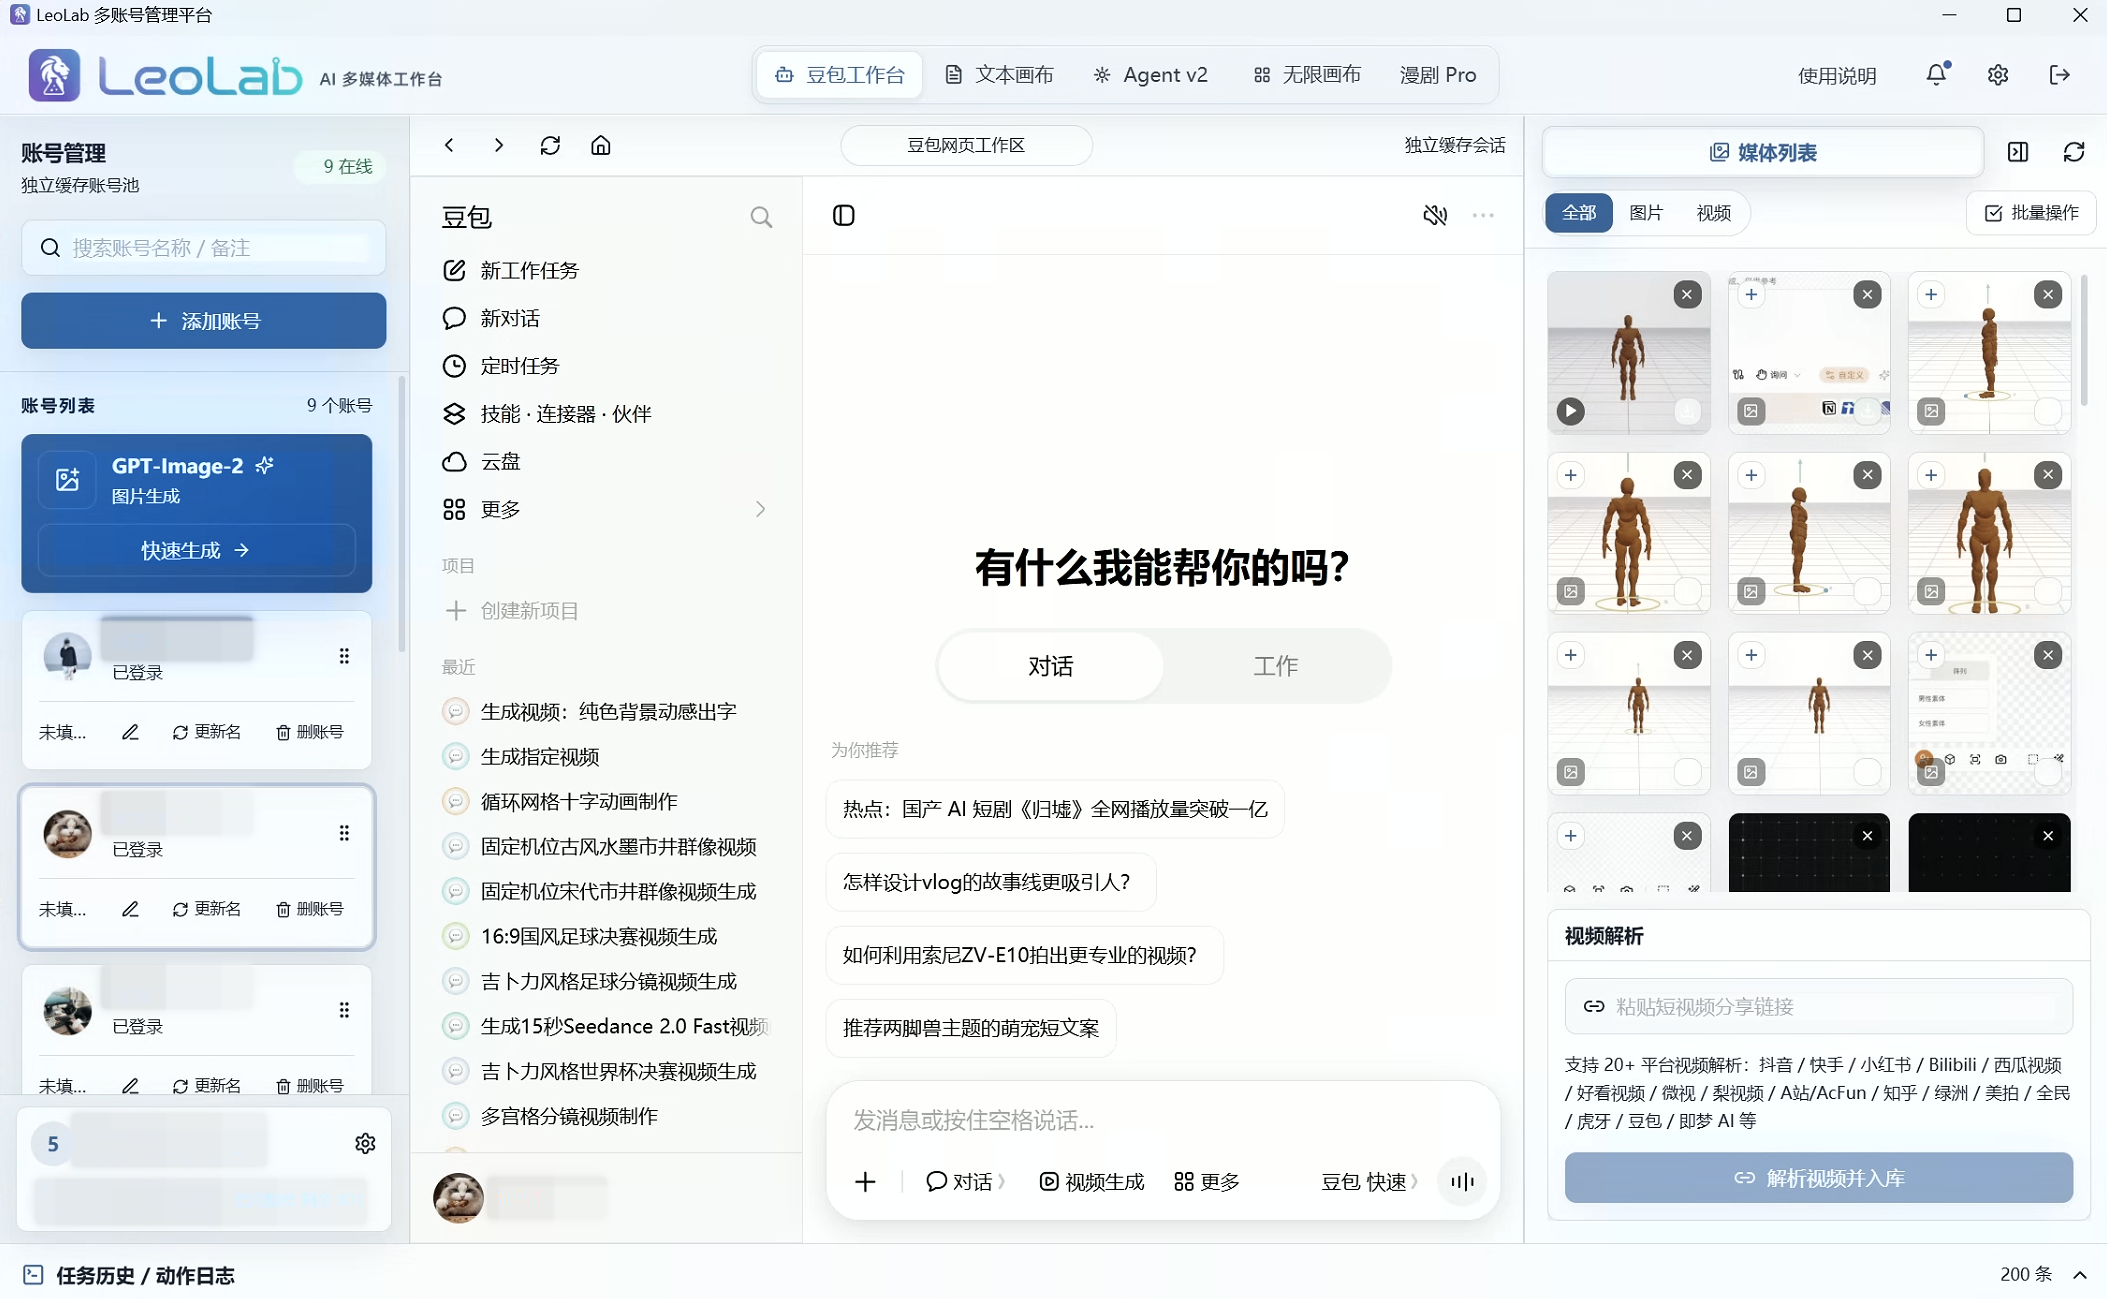Filter media by 图片
This screenshot has height=1299, width=2107.
(x=1646, y=213)
